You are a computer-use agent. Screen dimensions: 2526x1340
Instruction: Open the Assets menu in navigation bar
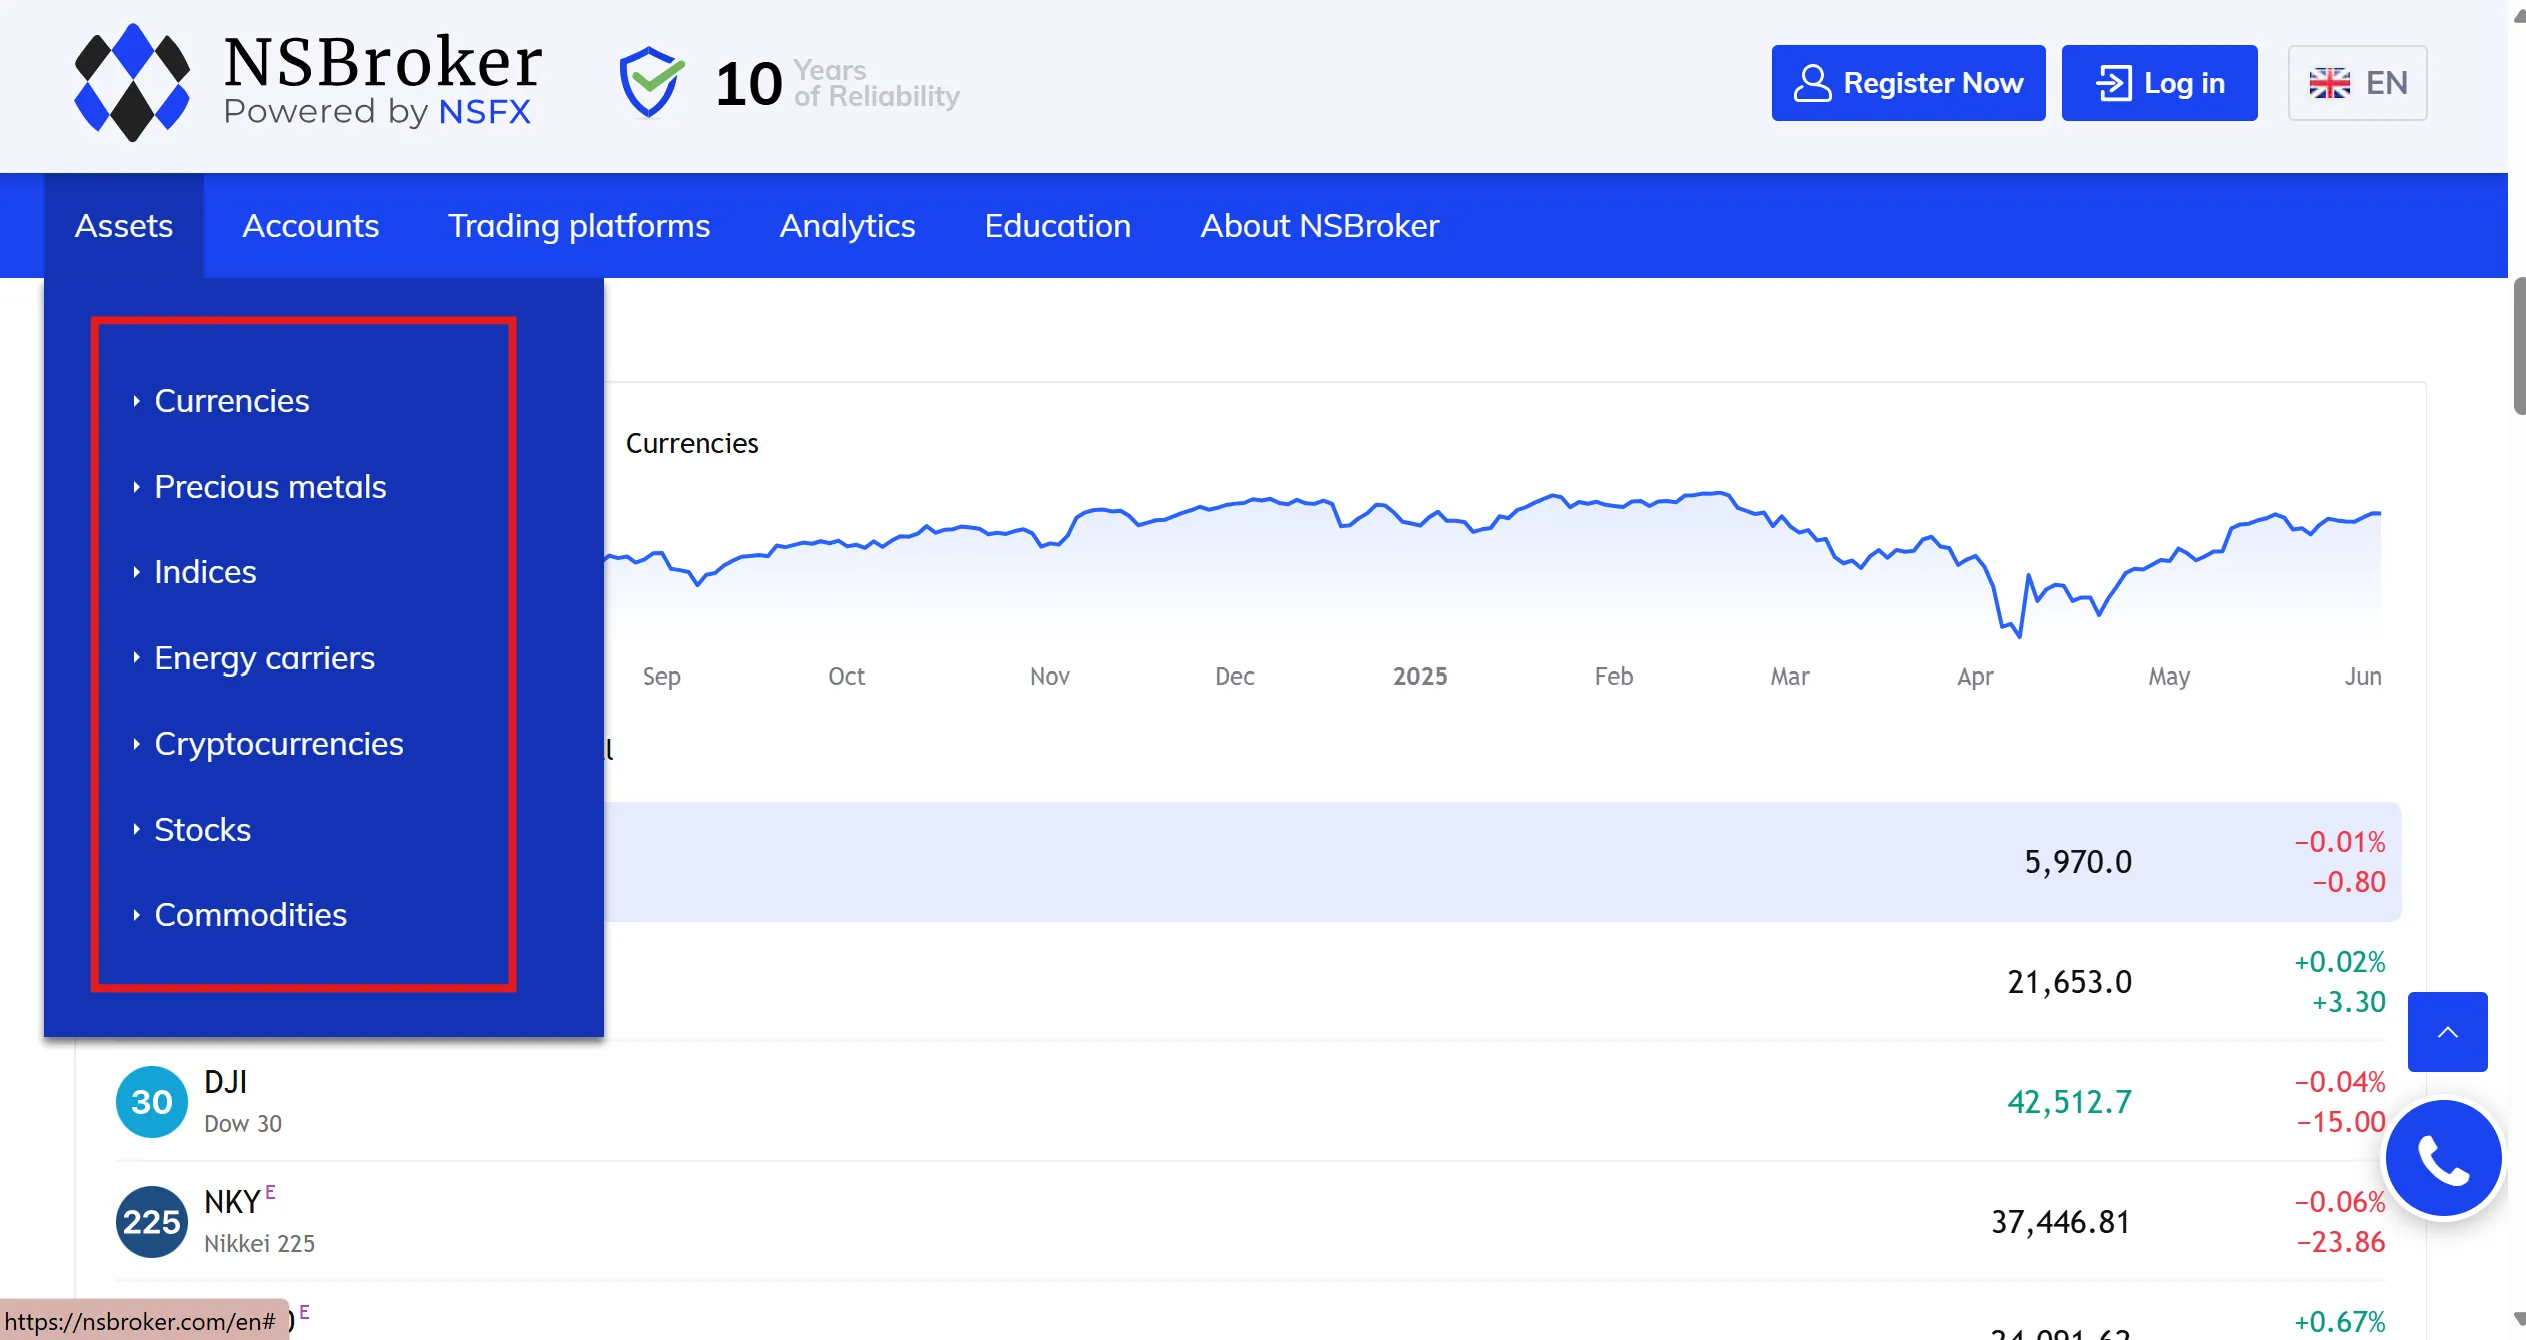click(124, 226)
